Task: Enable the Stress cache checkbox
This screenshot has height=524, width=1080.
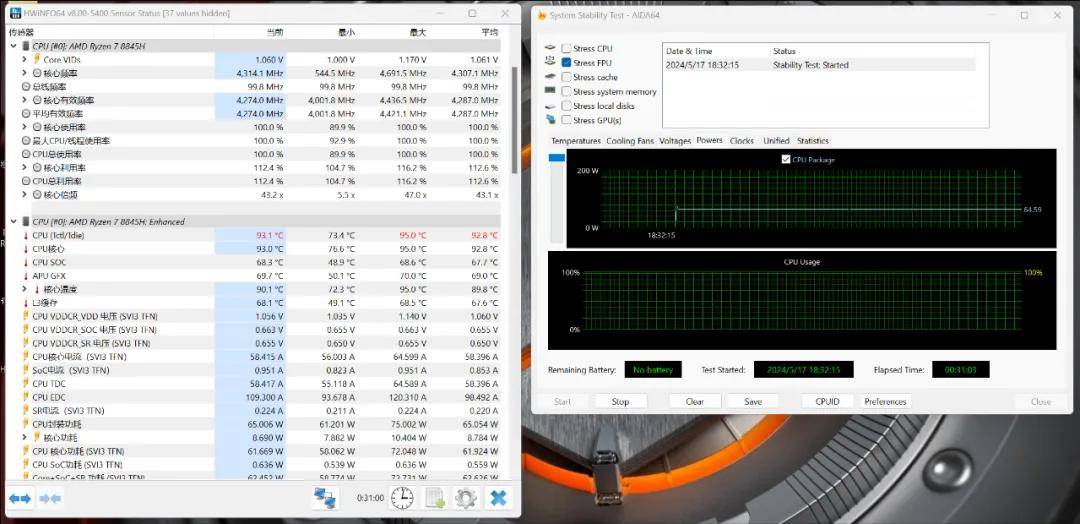Action: 566,77
